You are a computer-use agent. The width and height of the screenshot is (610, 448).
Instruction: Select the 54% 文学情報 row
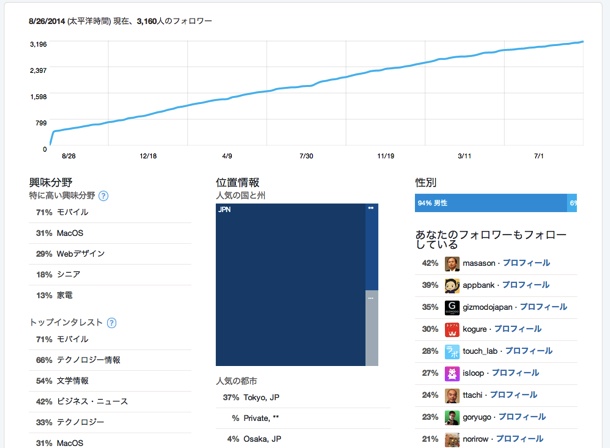coord(110,381)
